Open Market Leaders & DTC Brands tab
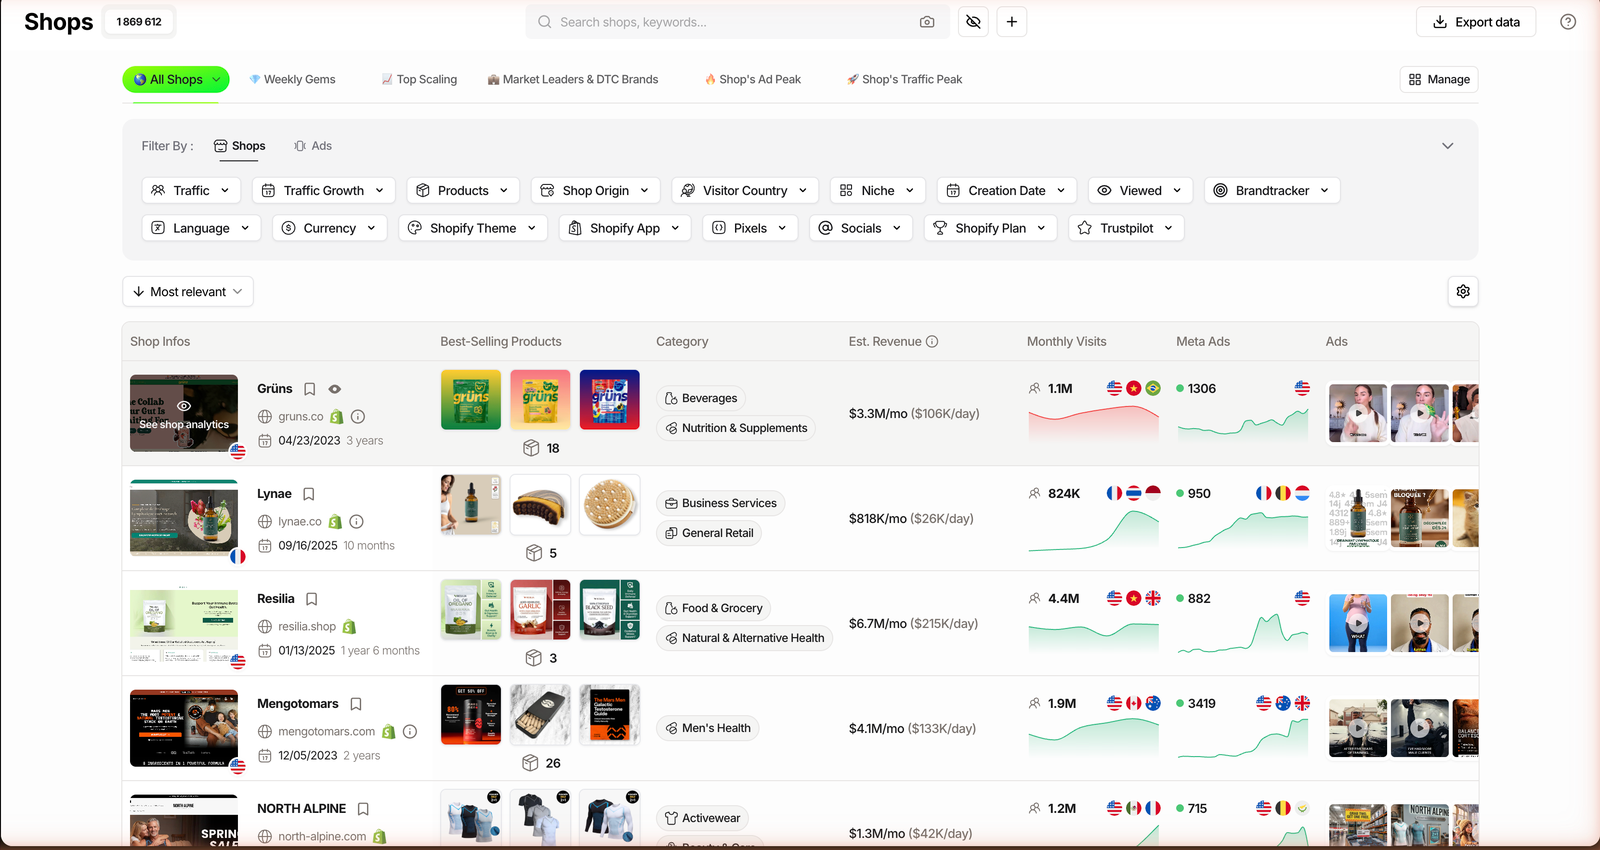Image resolution: width=1600 pixels, height=850 pixels. pyautogui.click(x=573, y=80)
